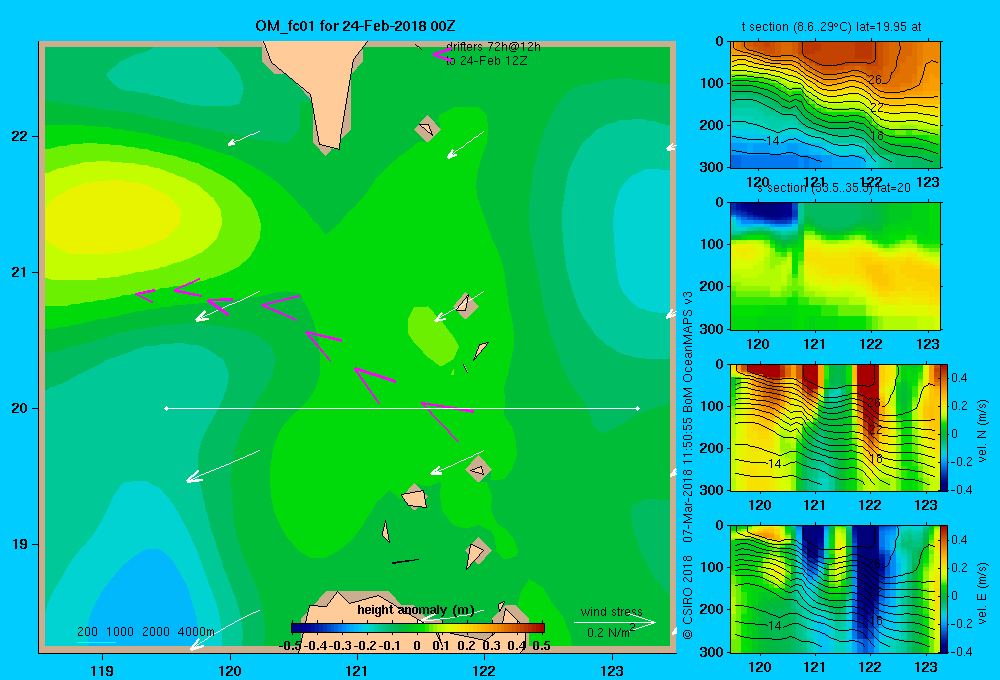Viewport: 1000px width, 680px height.
Task: Click the dark blue low-salinity patch in s section
Action: (x=764, y=212)
